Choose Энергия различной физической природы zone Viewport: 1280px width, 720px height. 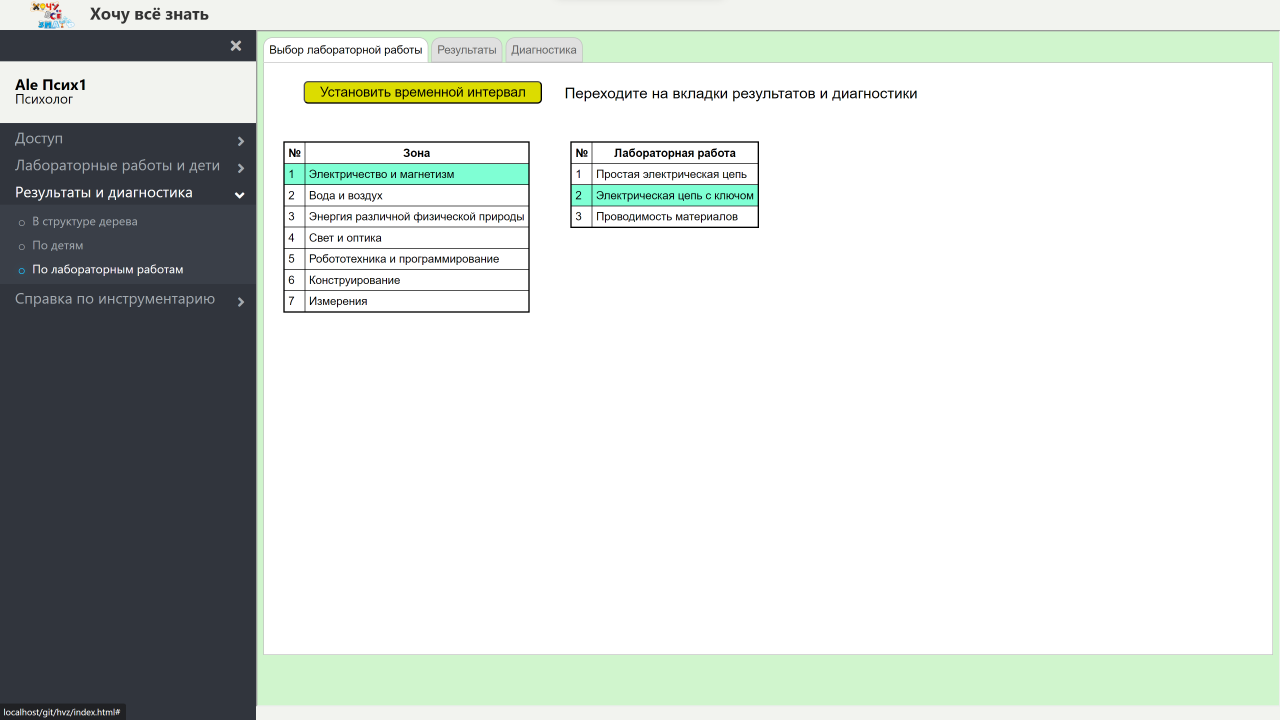click(416, 217)
